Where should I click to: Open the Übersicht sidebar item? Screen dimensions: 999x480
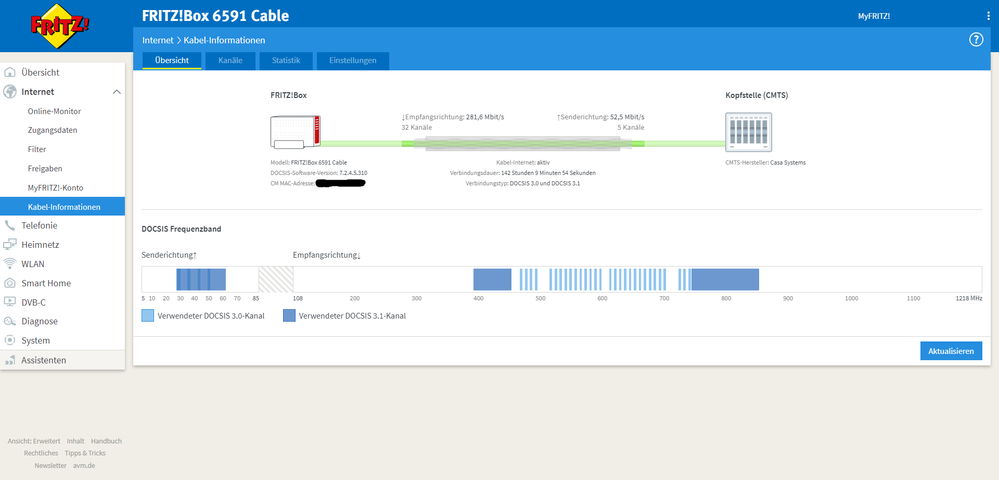pyautogui.click(x=62, y=73)
